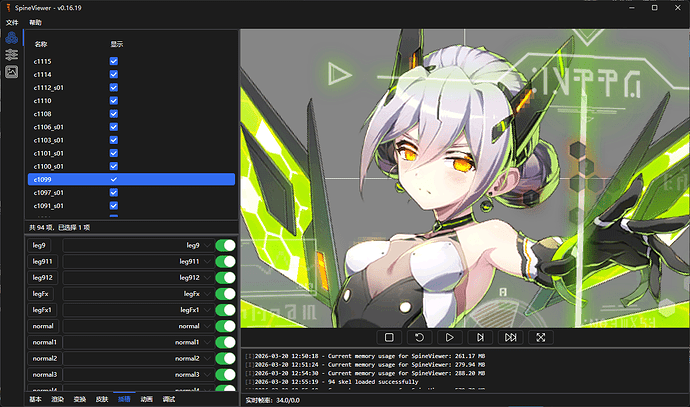Open the image background sidebar icon
This screenshot has height=407, width=690.
tap(11, 72)
